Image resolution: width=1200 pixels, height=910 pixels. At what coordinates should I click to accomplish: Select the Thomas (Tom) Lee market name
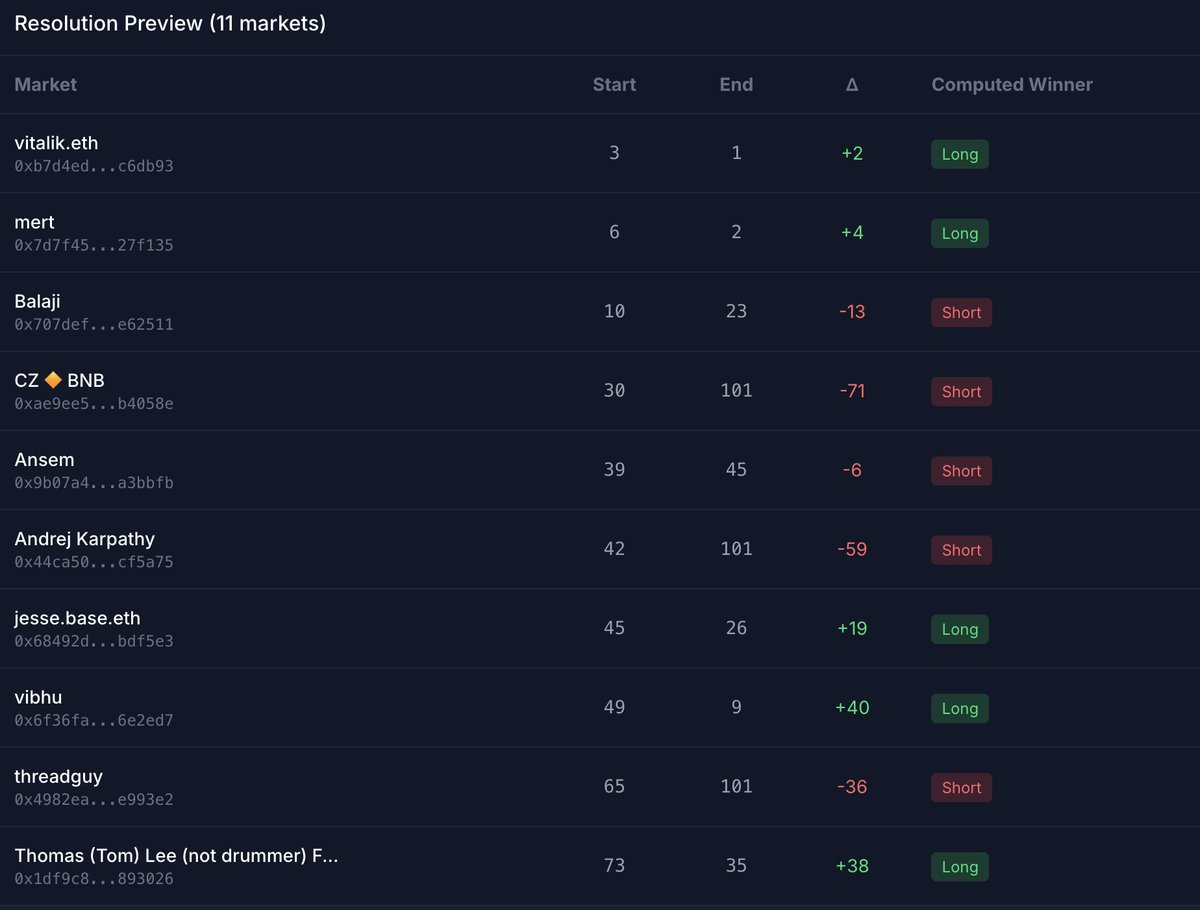176,855
